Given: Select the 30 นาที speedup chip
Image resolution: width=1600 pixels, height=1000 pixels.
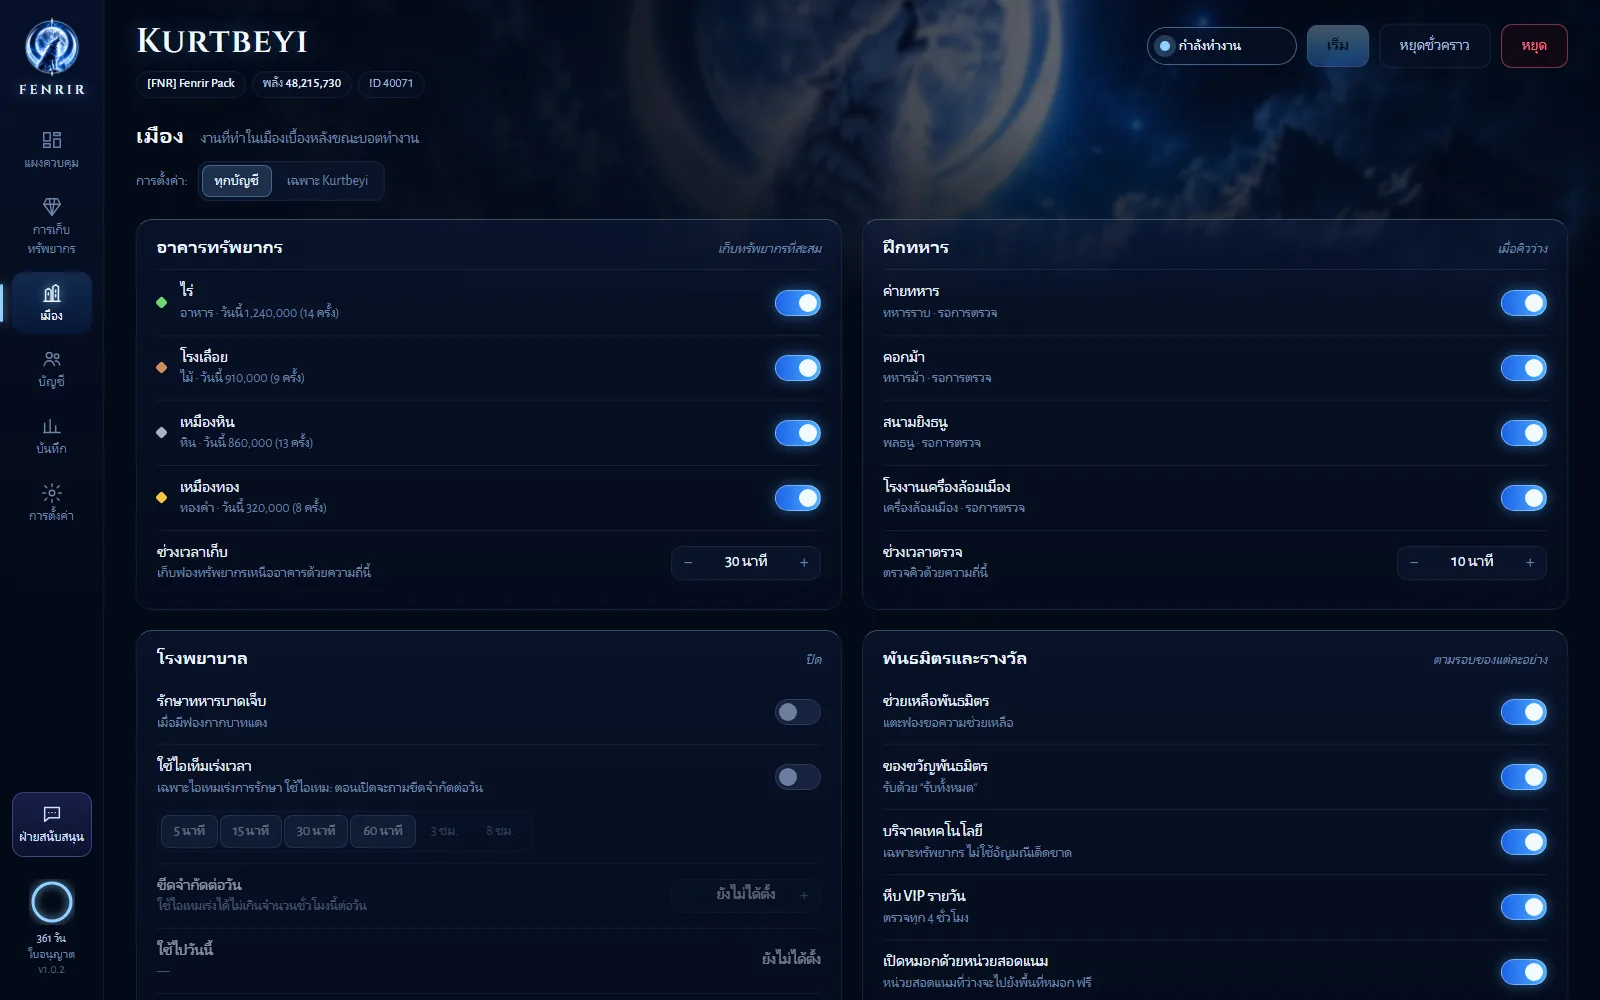Looking at the screenshot, I should pos(316,831).
